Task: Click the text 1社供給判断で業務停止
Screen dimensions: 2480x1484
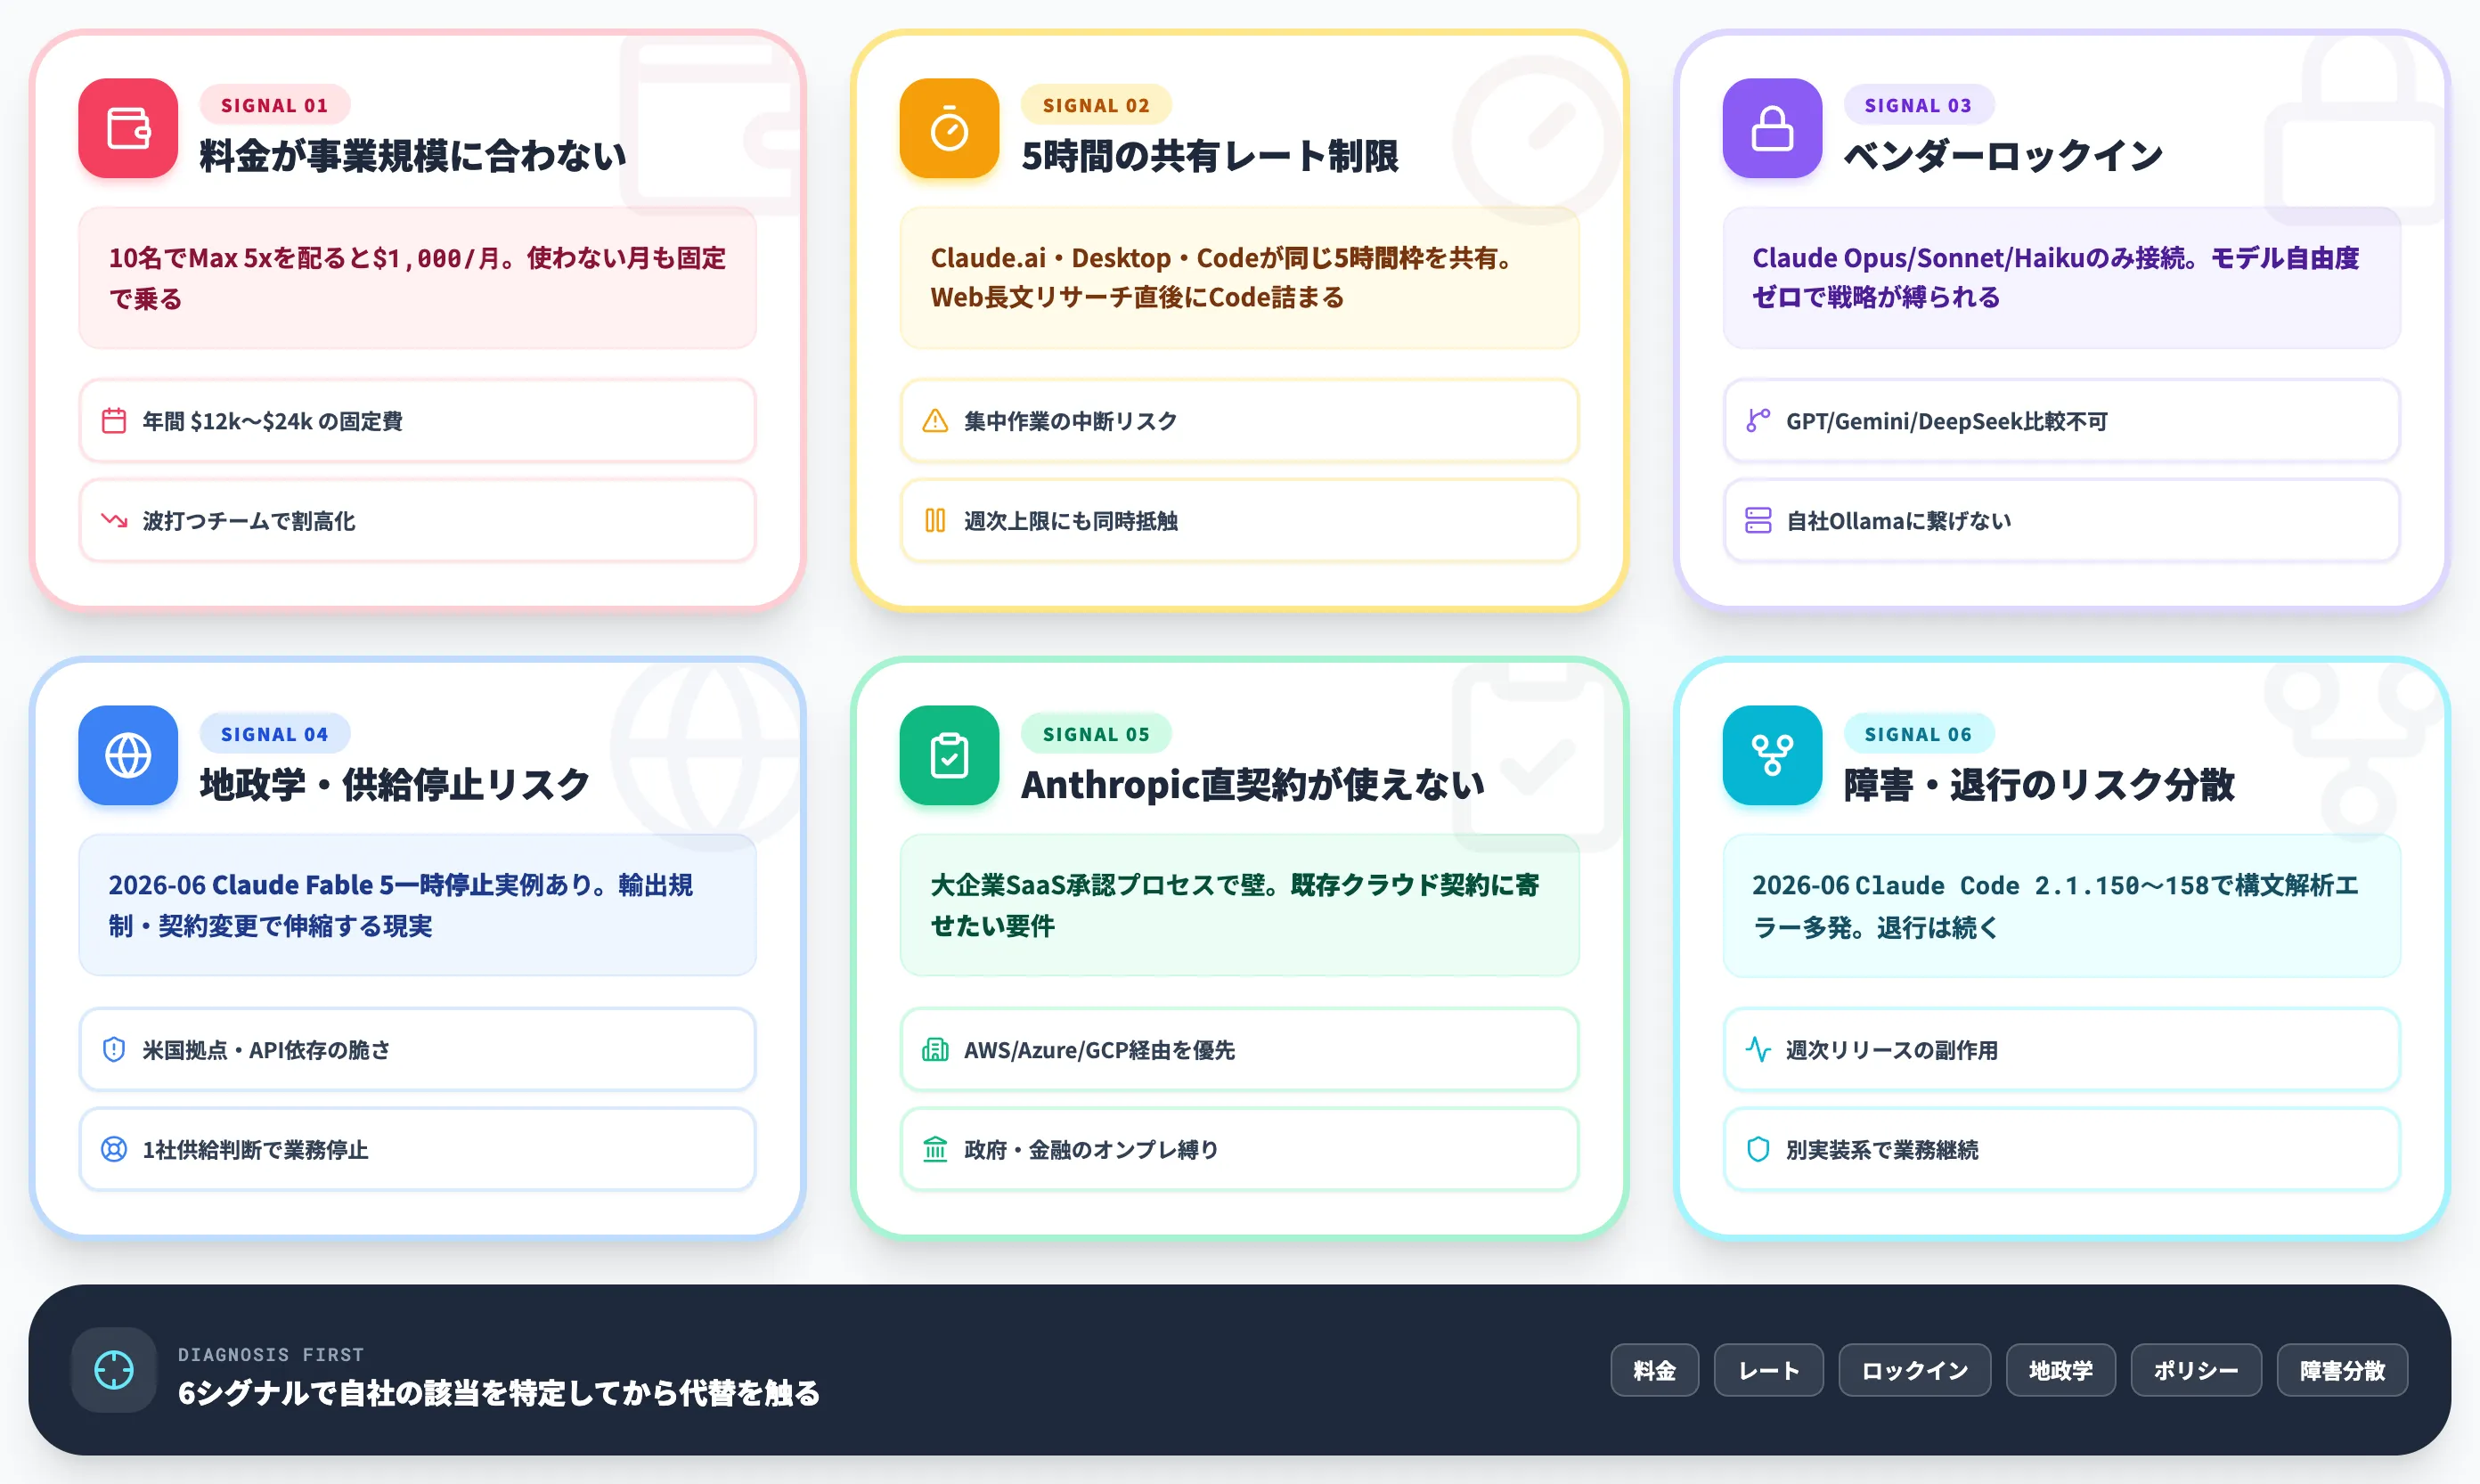Action: pyautogui.click(x=255, y=1149)
